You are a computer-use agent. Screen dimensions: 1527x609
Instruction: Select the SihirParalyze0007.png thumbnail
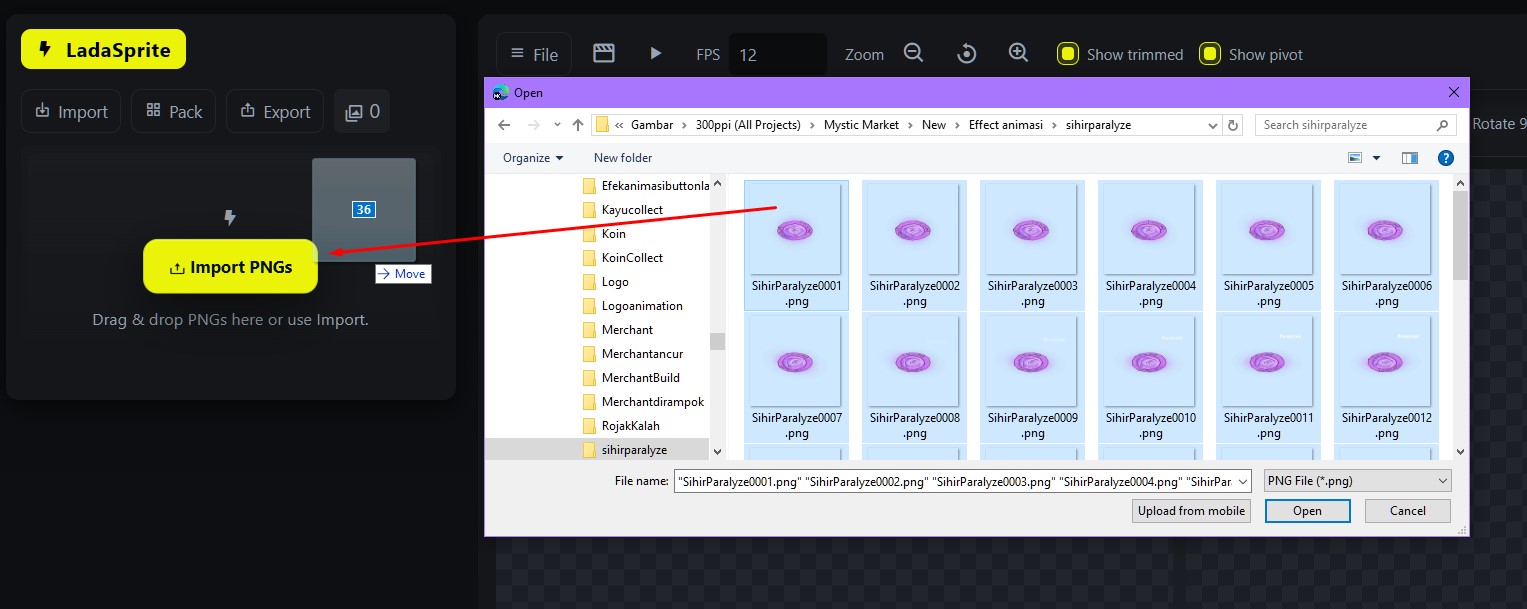pos(795,361)
